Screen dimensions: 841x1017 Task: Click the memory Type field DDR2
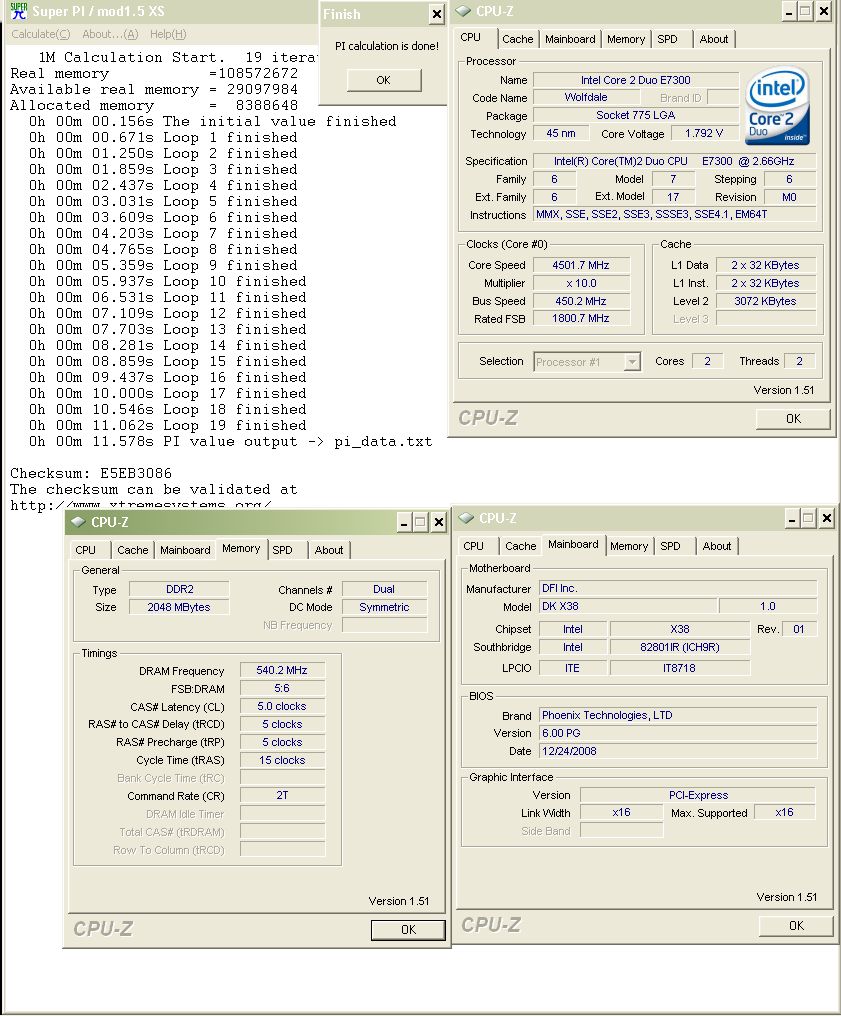(x=179, y=589)
